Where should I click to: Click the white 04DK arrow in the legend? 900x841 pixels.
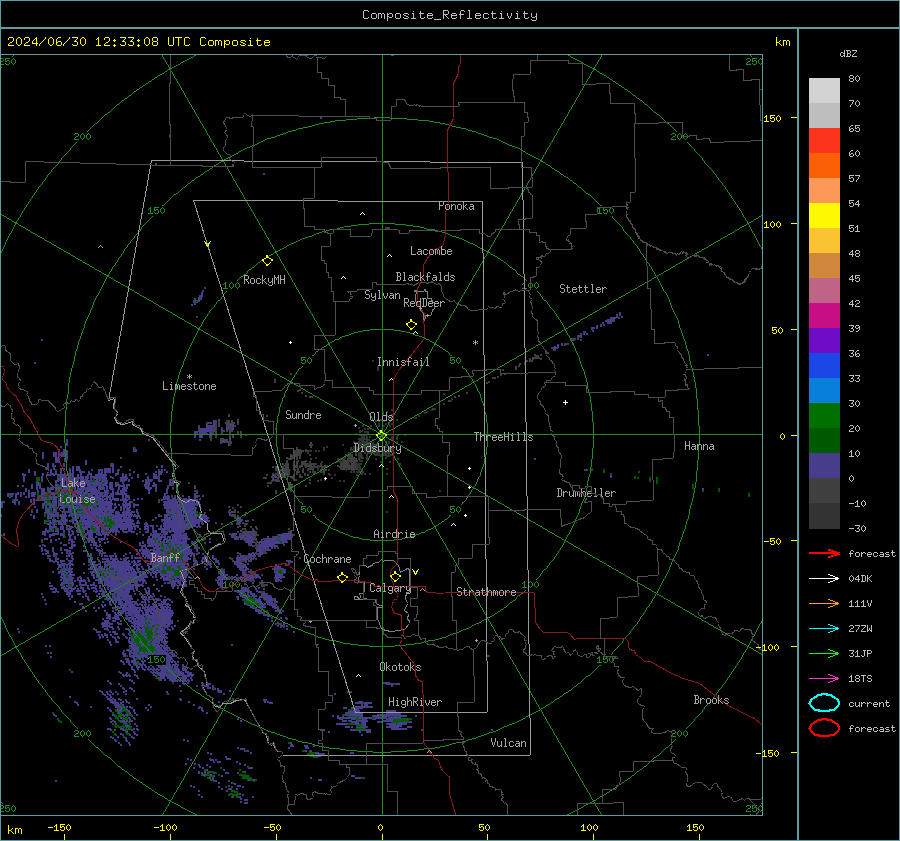point(824,579)
